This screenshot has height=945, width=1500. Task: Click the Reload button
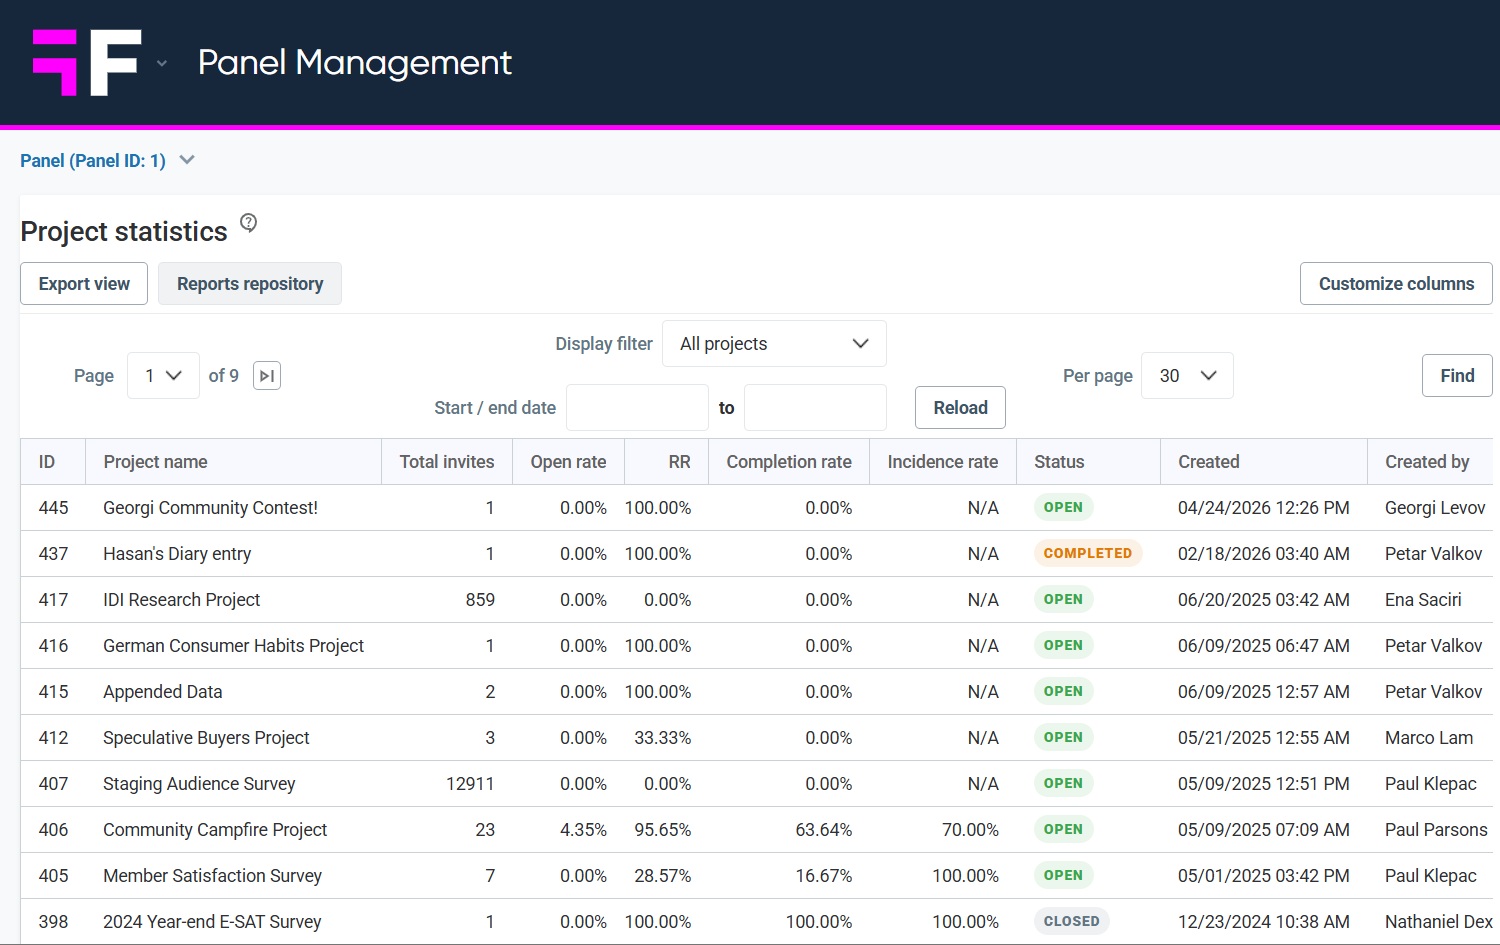click(960, 408)
